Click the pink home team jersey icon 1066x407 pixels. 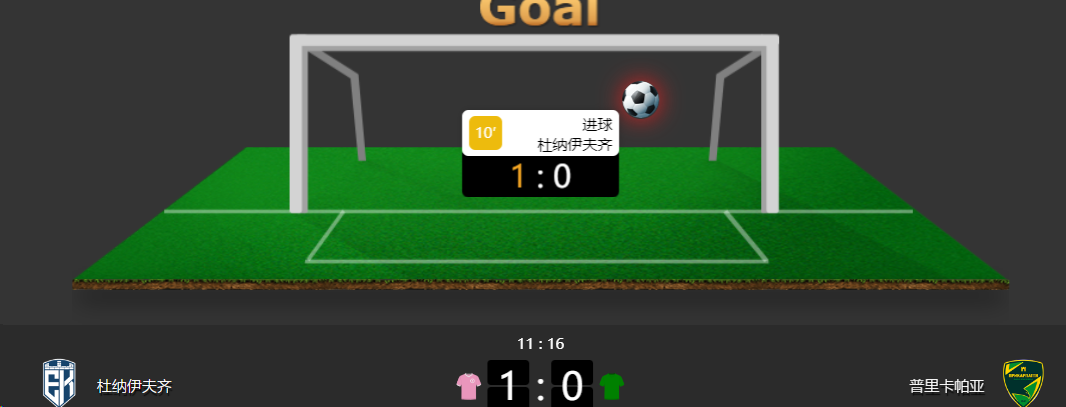468,387
